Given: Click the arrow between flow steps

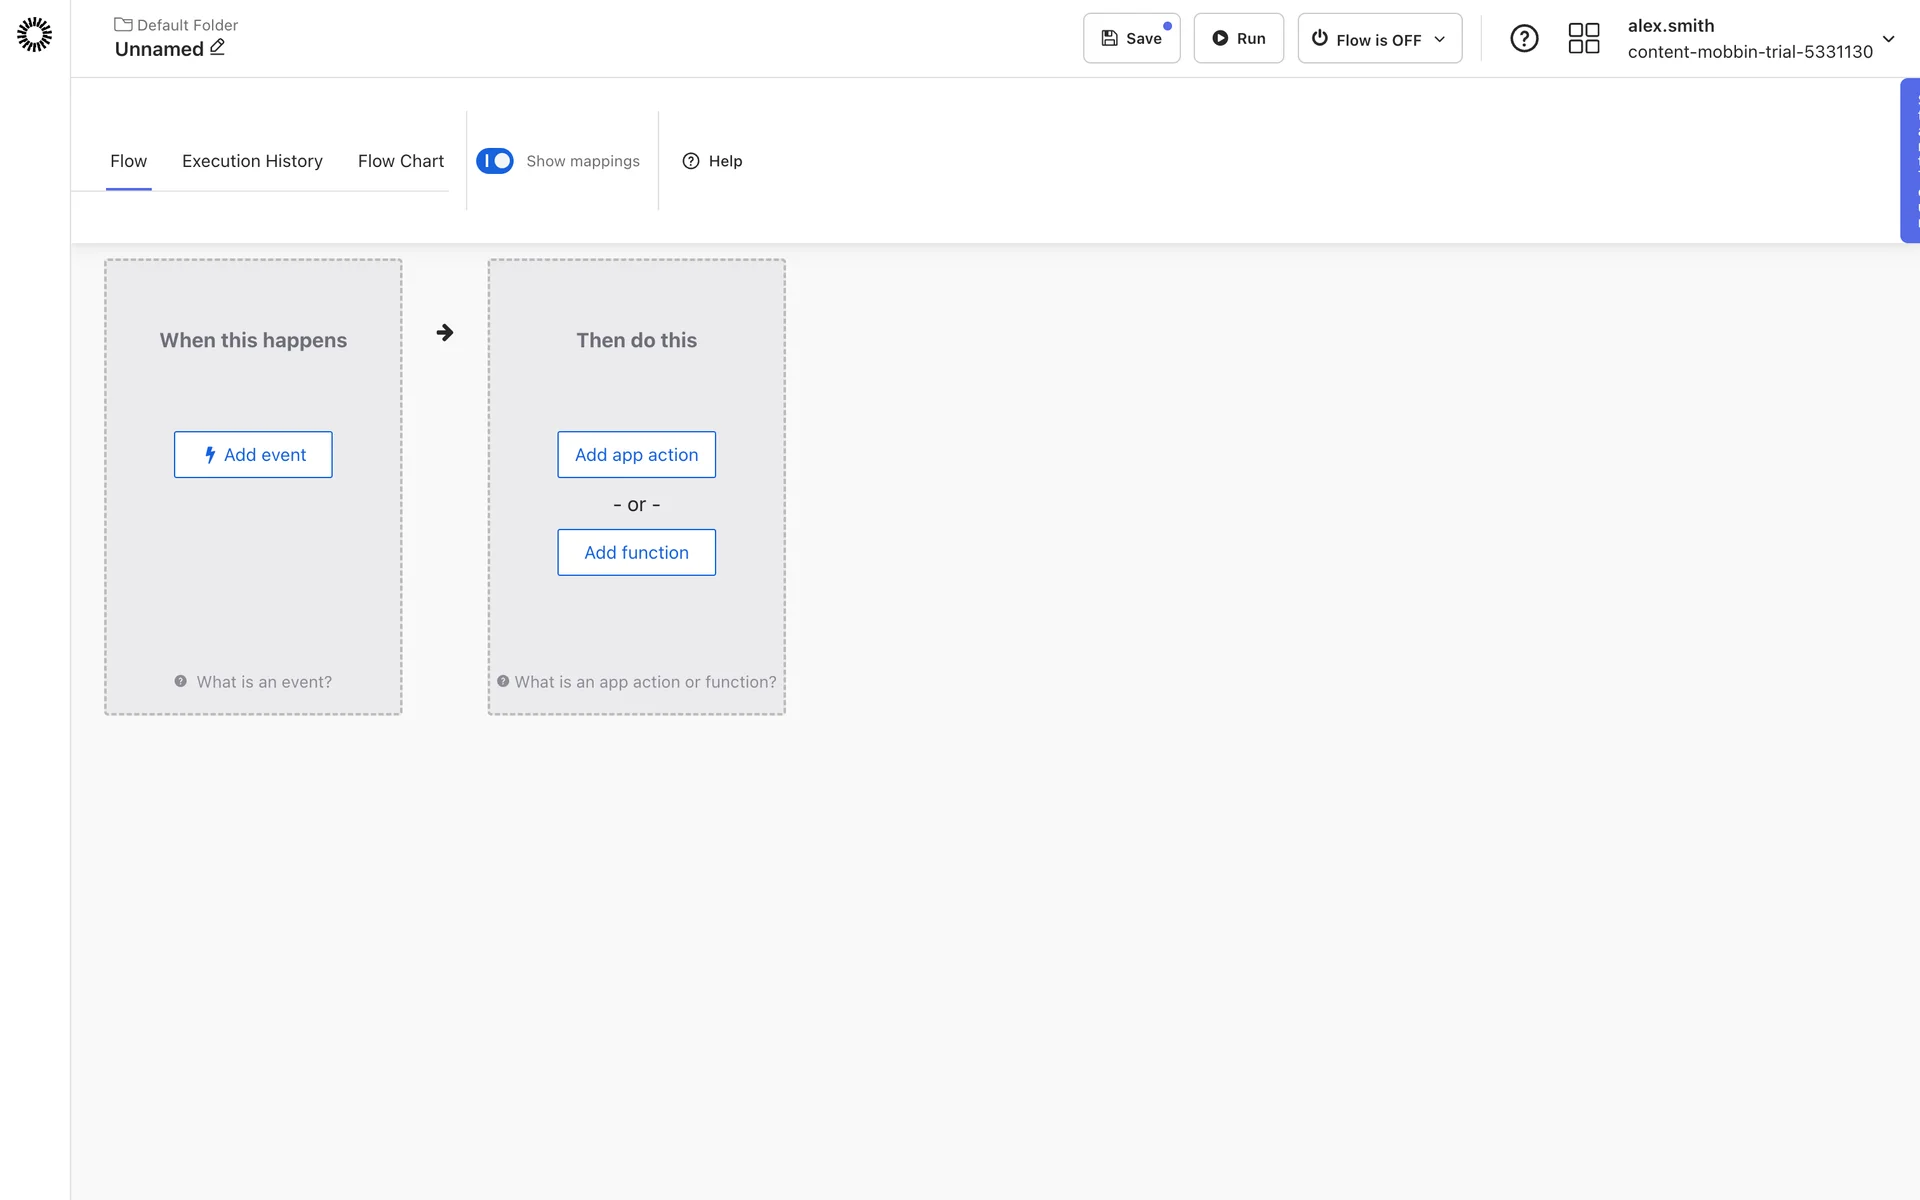Looking at the screenshot, I should [x=445, y=332].
